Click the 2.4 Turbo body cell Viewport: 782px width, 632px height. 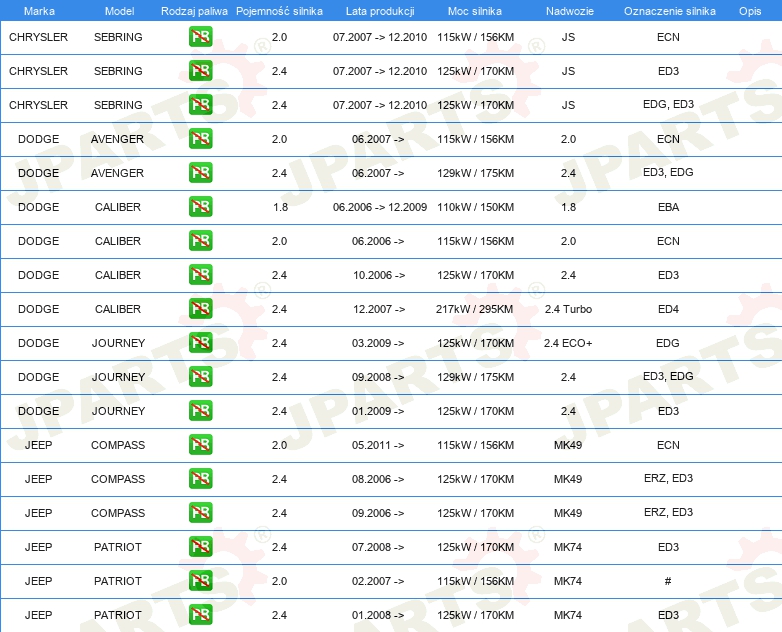(568, 309)
